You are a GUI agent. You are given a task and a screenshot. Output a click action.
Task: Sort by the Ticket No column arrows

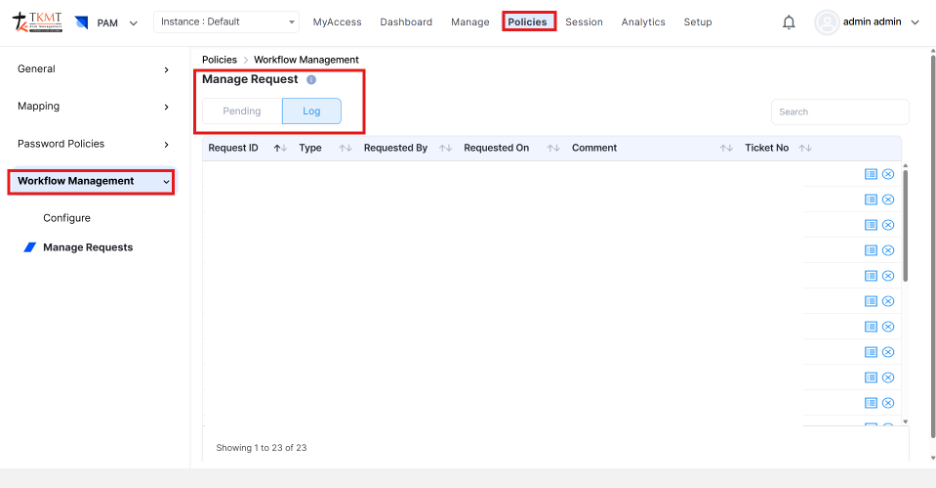[805, 148]
